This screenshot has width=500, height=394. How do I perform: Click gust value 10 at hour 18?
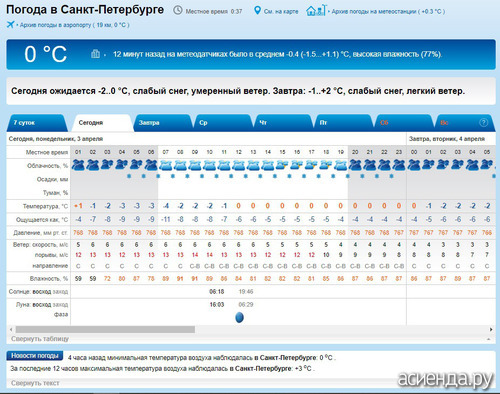coord(326,255)
